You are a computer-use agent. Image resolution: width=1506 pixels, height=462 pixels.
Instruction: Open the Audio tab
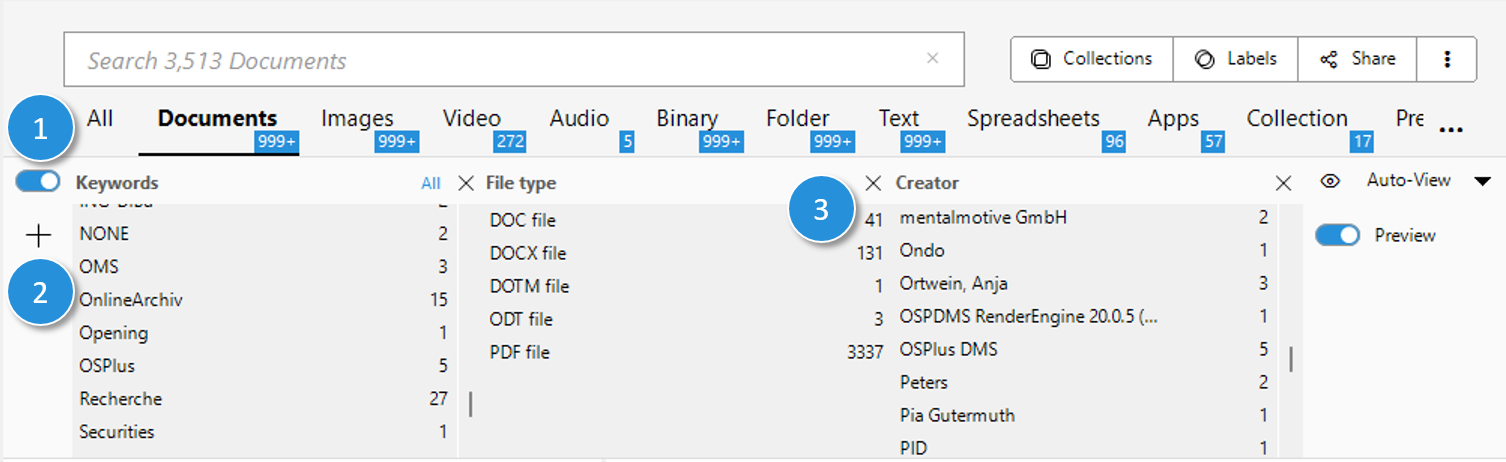(x=579, y=119)
